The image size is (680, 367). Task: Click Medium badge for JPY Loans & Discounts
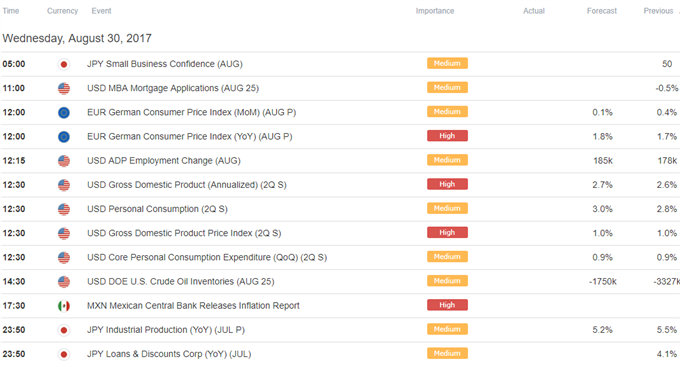click(447, 353)
